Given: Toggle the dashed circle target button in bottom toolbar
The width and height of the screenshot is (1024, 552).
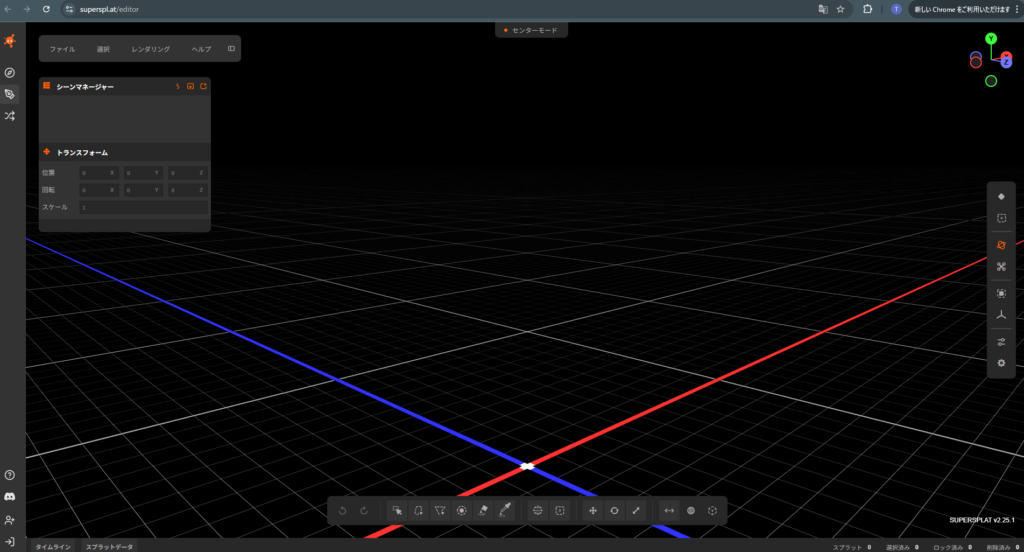Looking at the screenshot, I should pos(712,511).
